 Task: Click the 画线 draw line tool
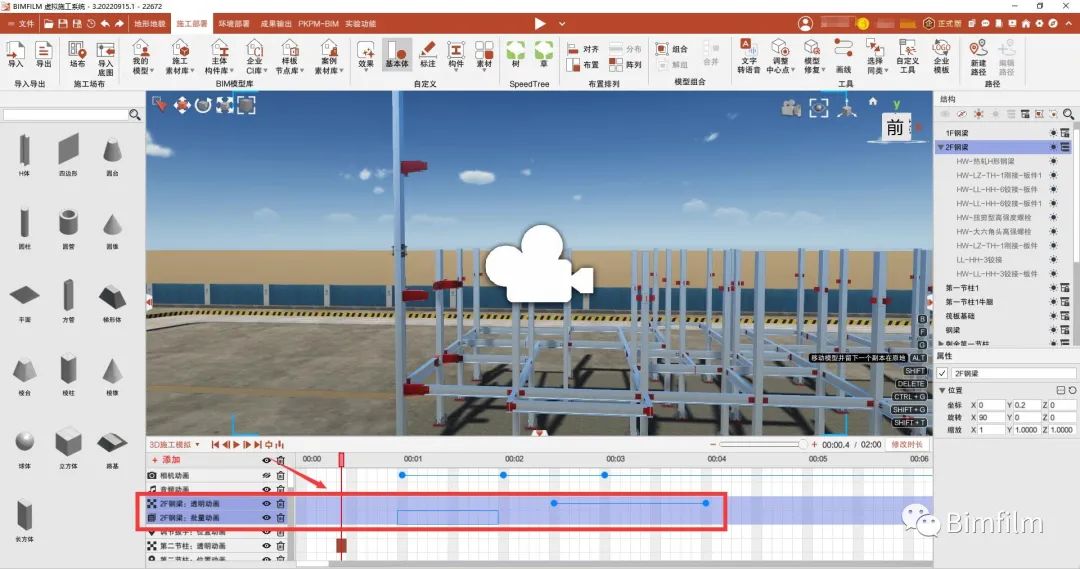click(x=843, y=56)
